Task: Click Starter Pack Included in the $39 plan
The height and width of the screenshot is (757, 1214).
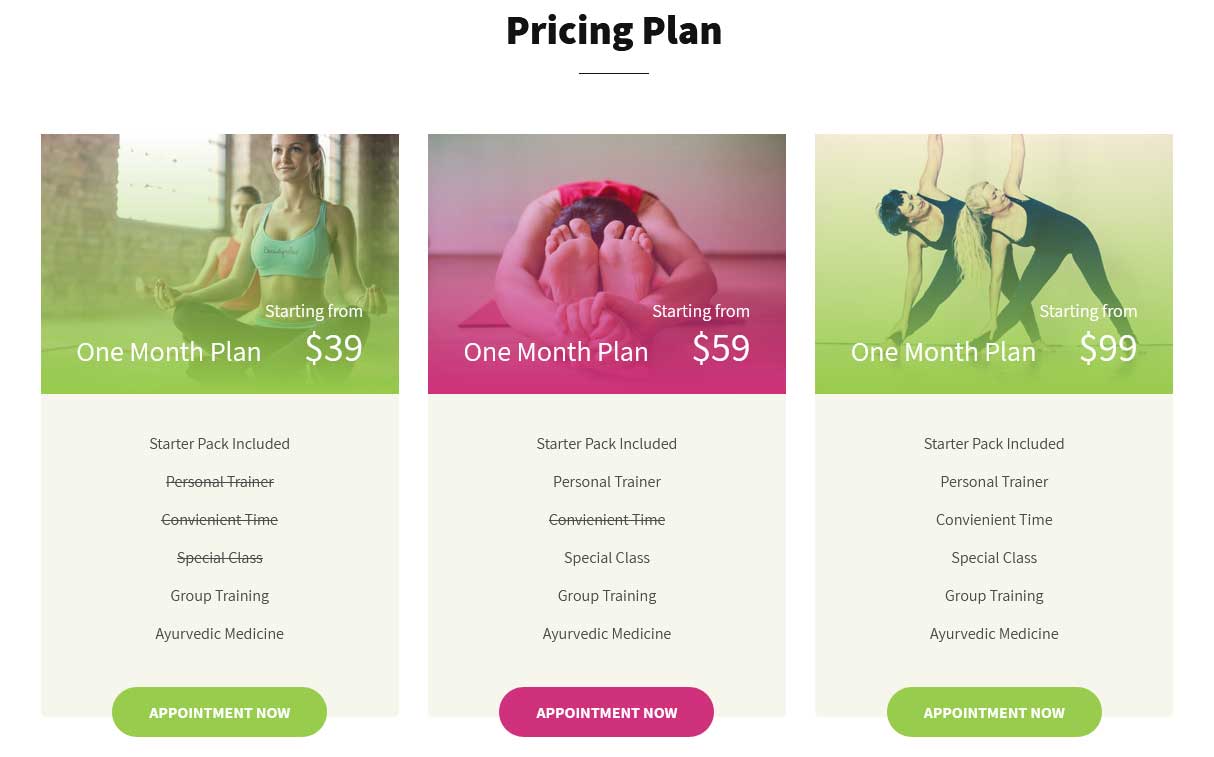Action: [220, 444]
